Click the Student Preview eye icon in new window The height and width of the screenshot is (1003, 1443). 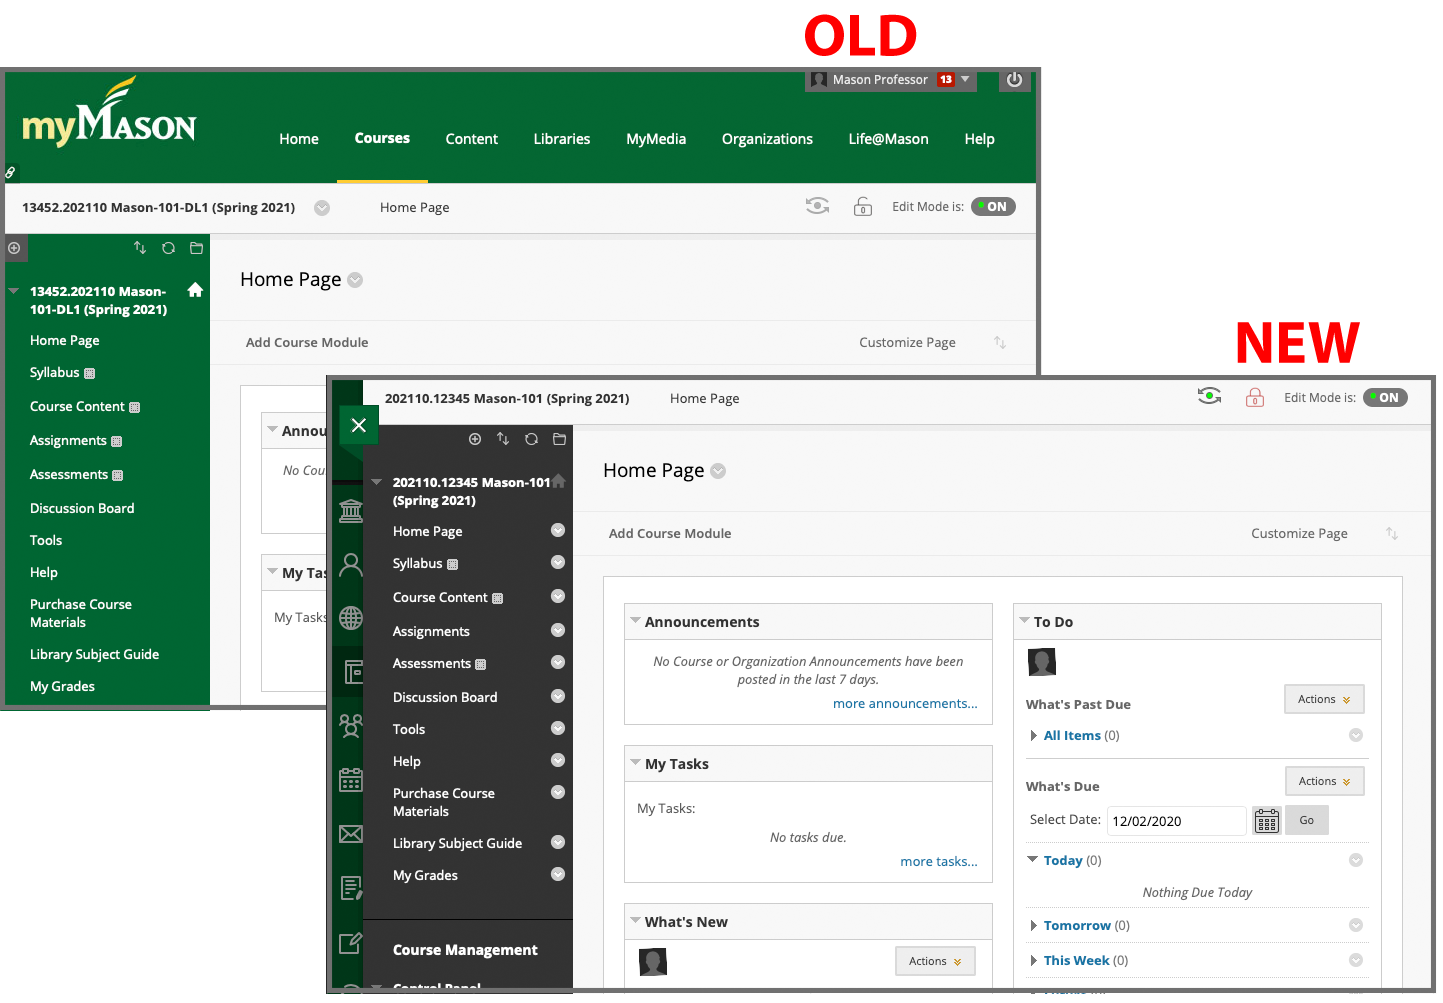pyautogui.click(x=1210, y=396)
